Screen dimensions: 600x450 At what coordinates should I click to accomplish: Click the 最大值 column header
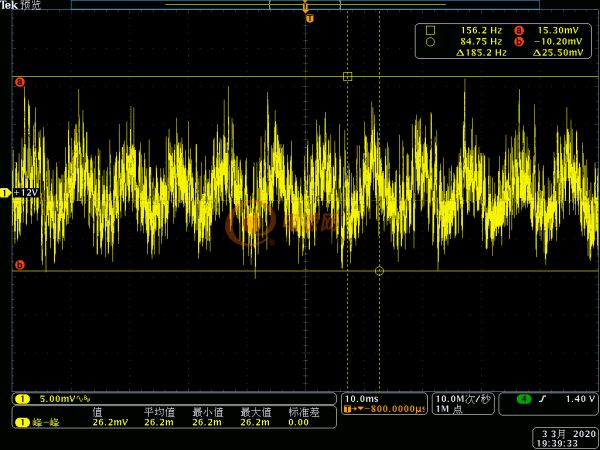pyautogui.click(x=256, y=412)
